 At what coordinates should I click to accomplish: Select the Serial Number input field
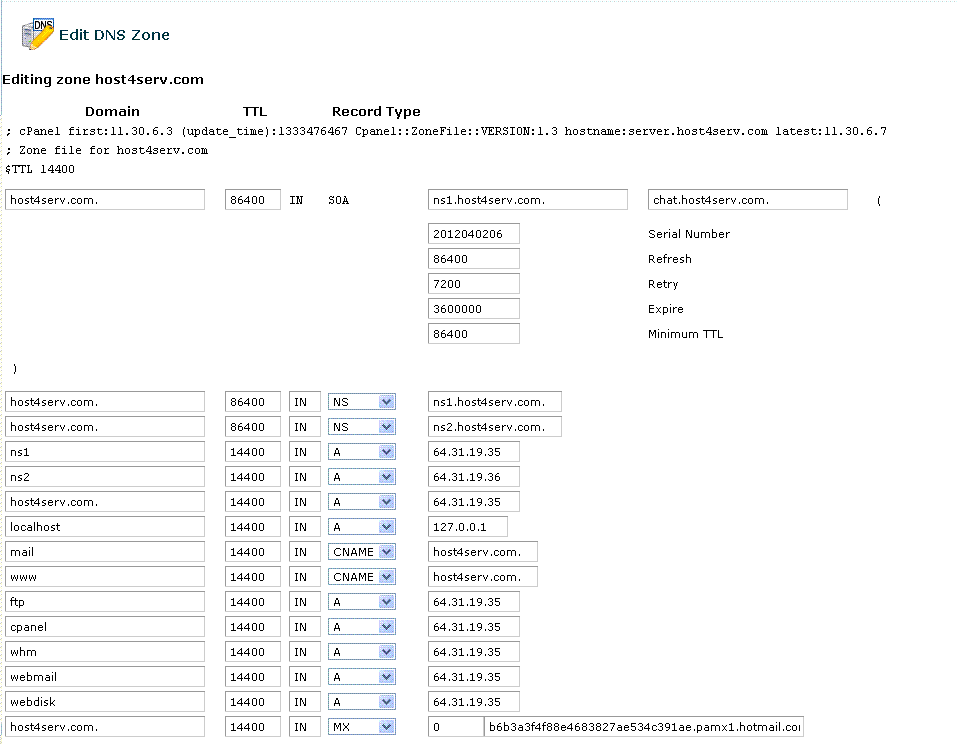474,234
